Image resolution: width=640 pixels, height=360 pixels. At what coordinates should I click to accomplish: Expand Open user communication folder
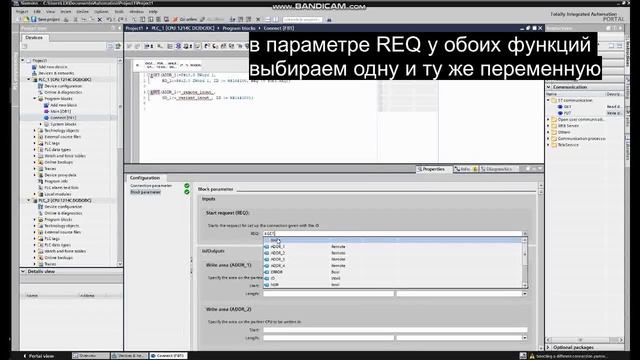pos(548,120)
